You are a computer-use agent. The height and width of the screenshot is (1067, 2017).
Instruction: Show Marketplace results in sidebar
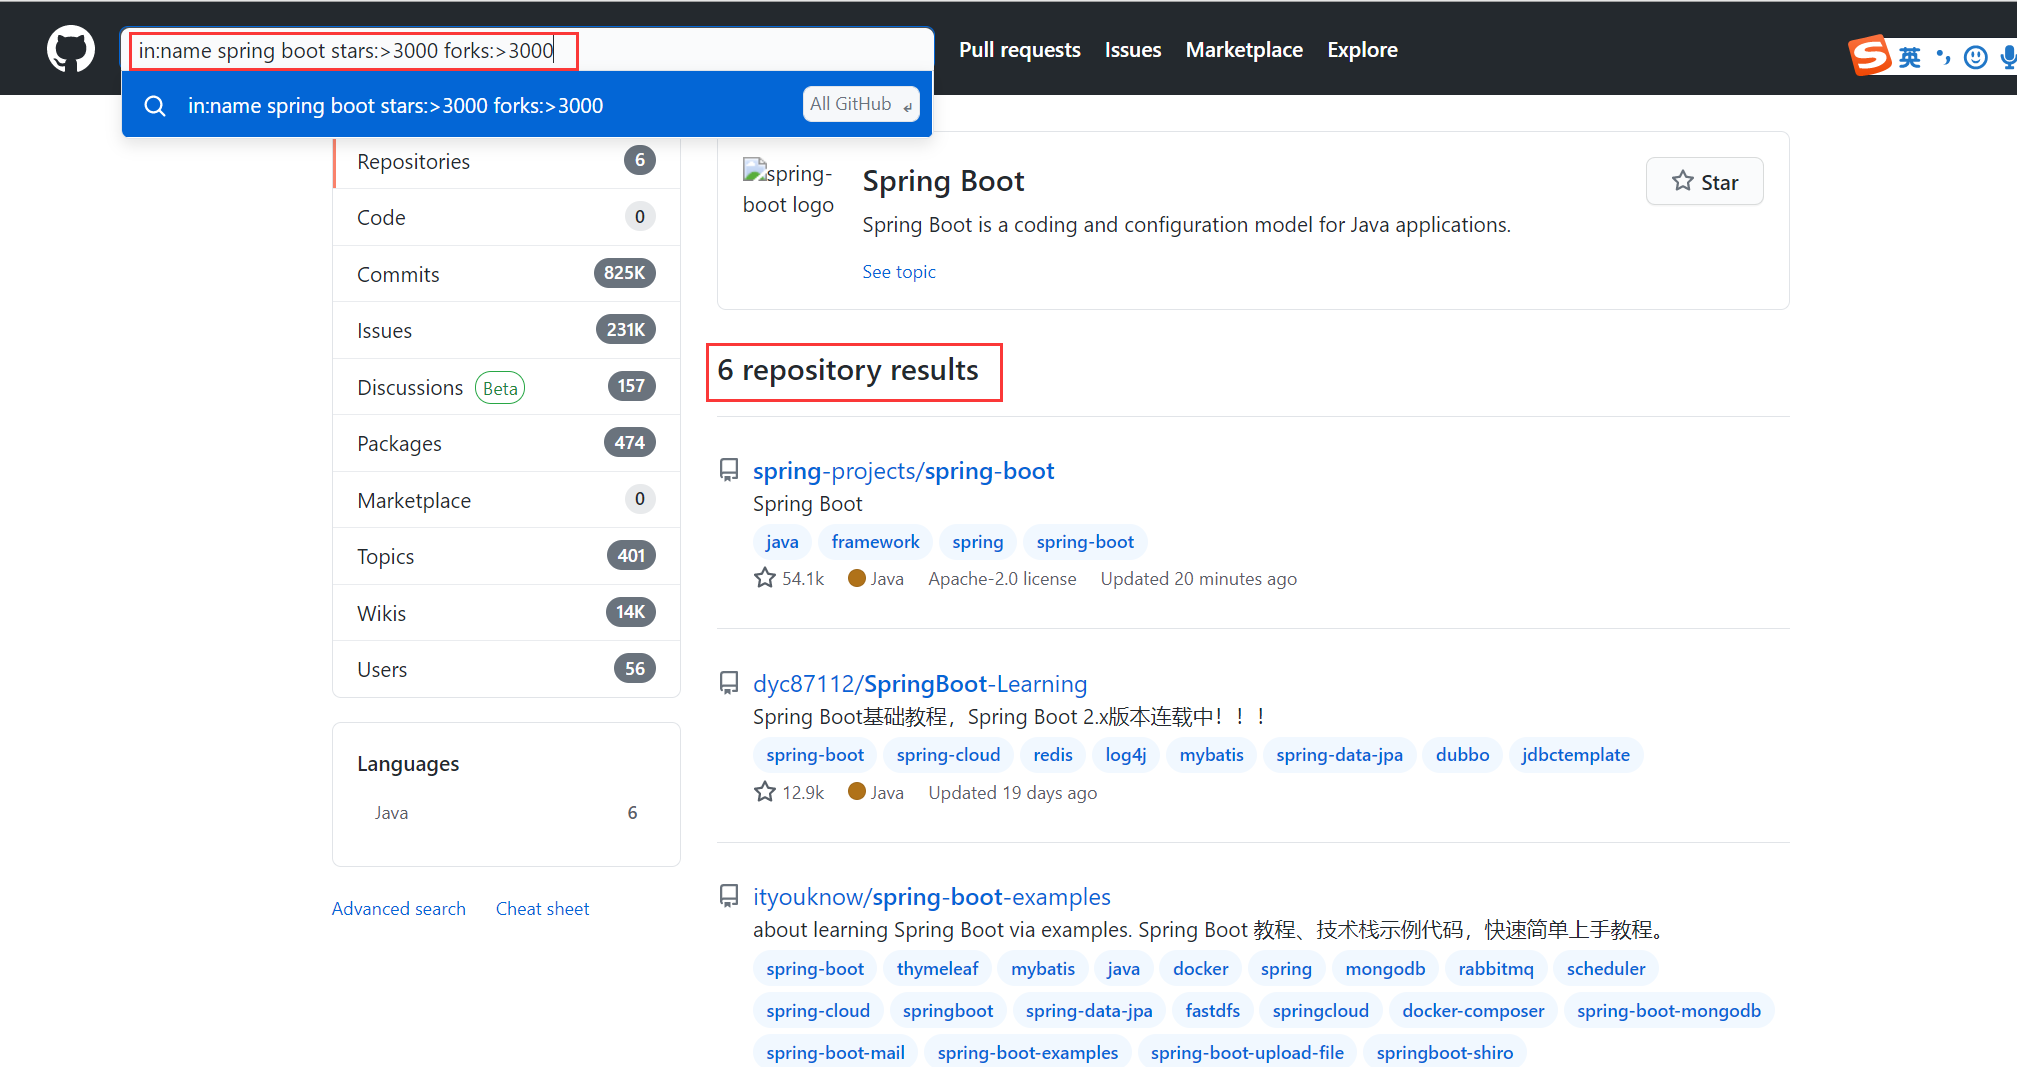coord(506,500)
